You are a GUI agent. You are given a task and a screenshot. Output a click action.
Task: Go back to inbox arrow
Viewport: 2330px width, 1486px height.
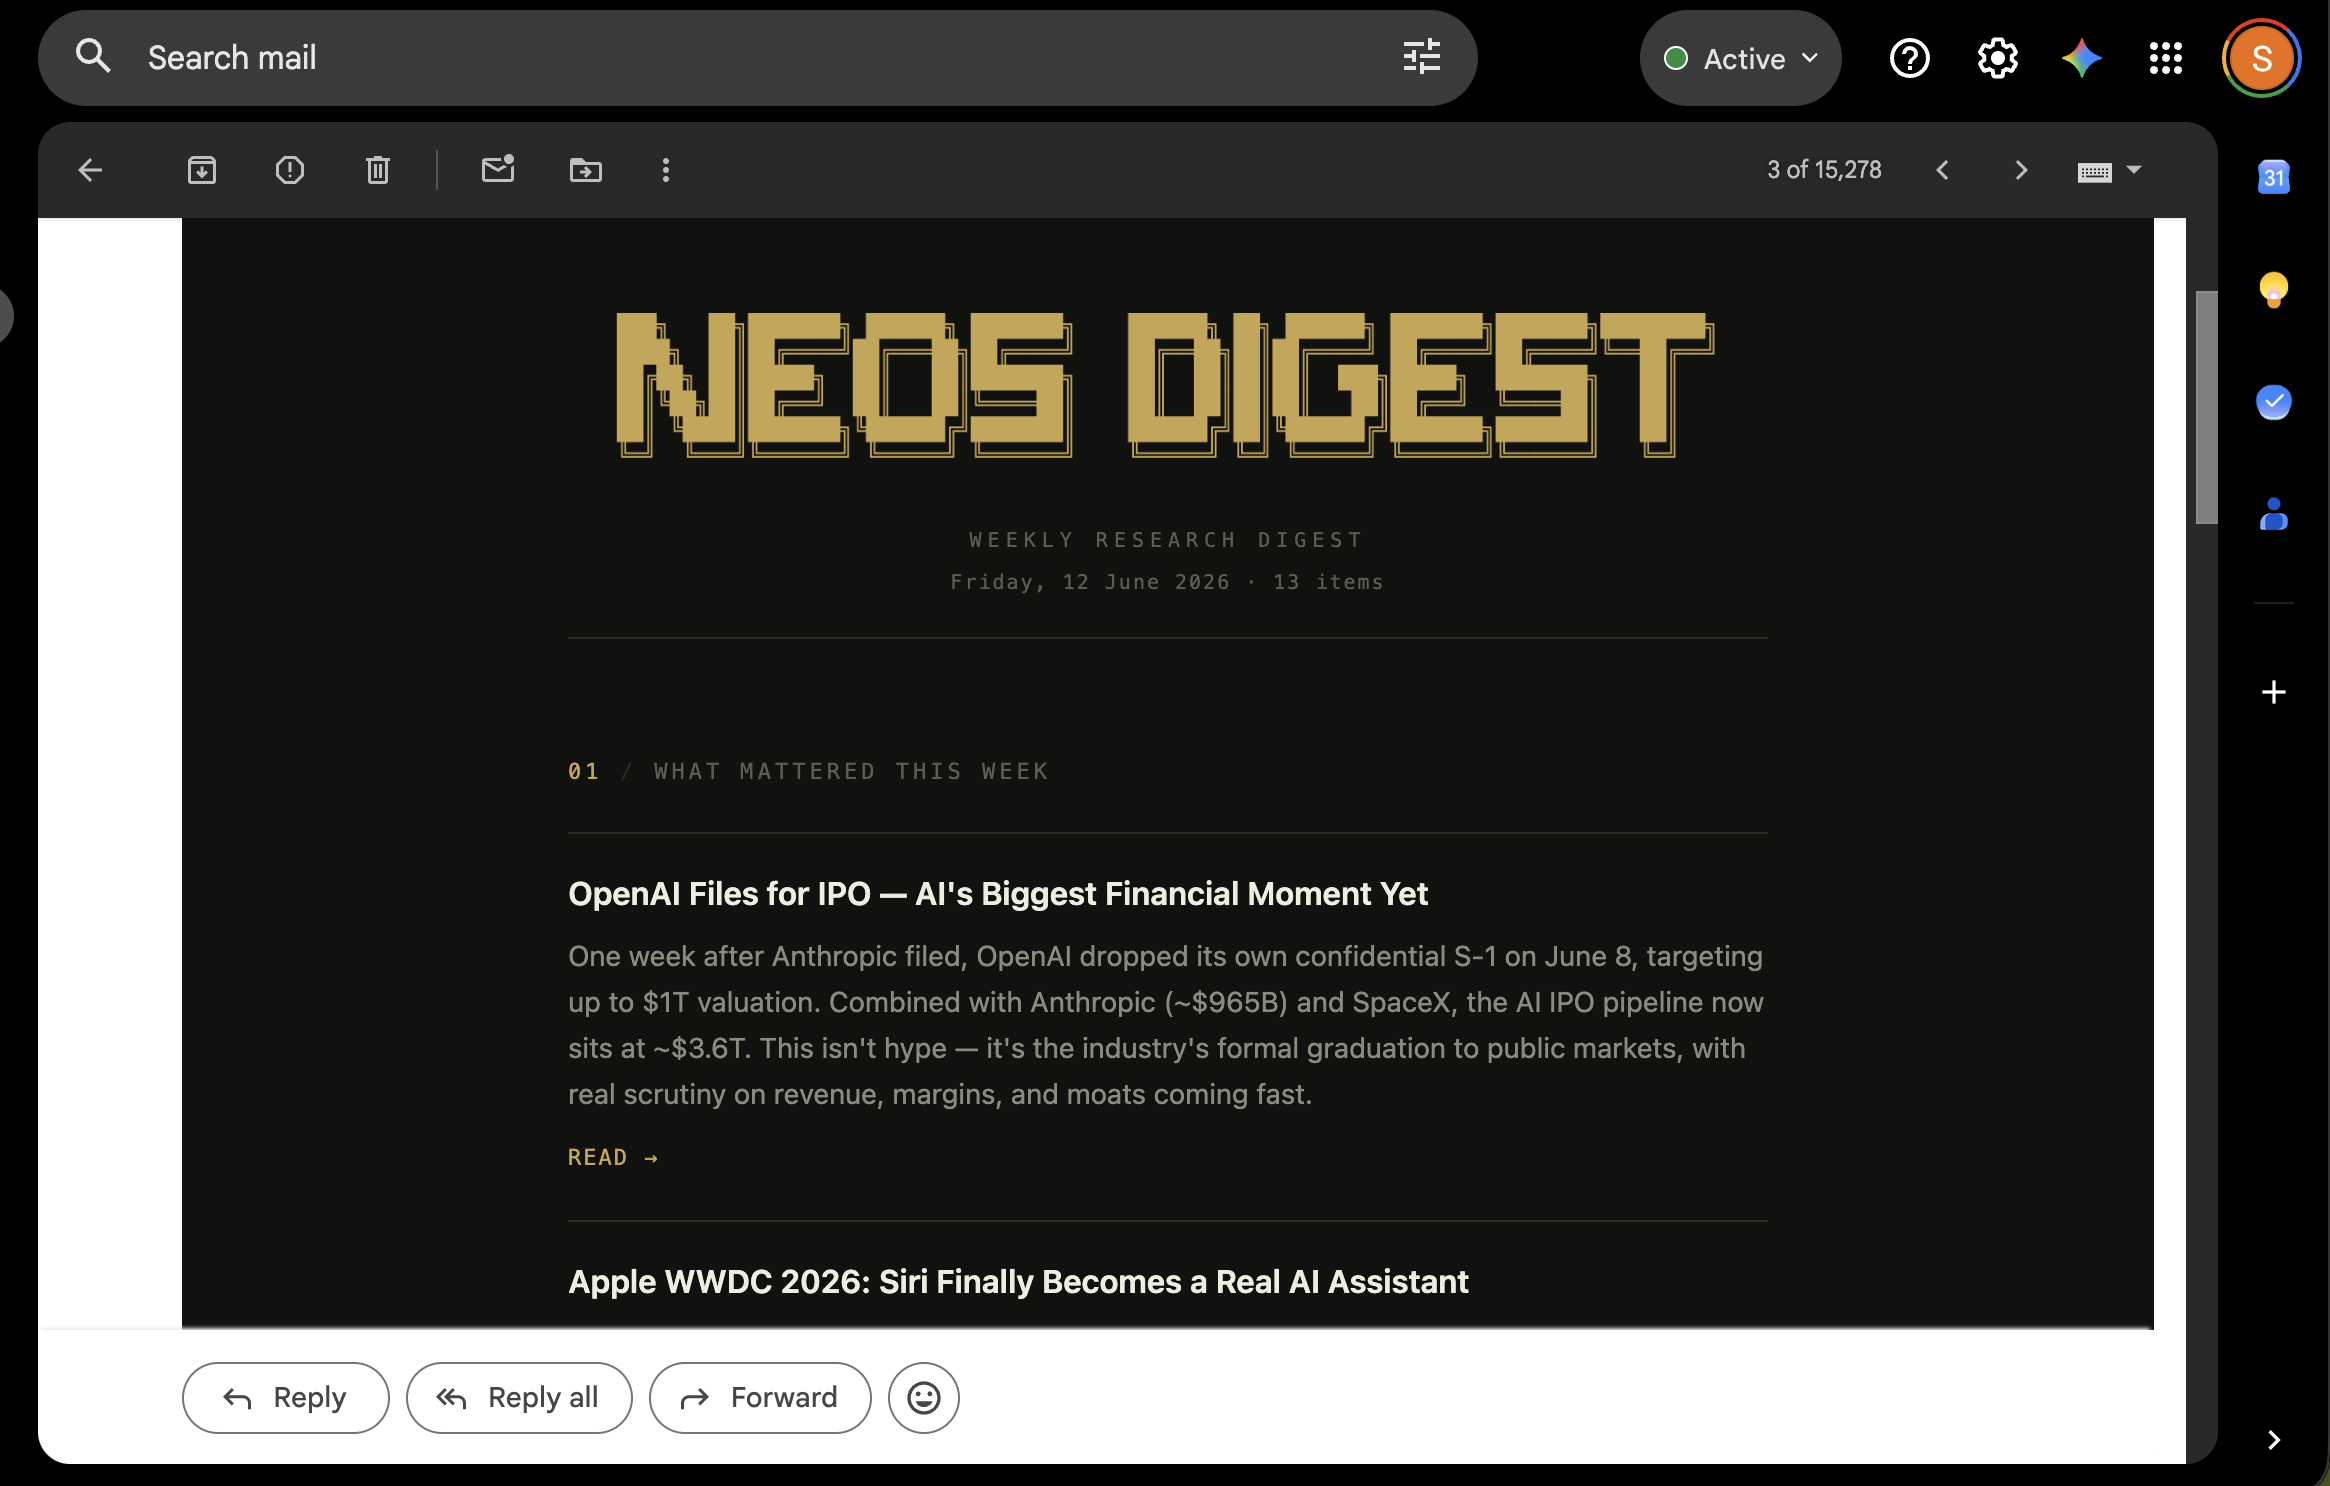91,170
